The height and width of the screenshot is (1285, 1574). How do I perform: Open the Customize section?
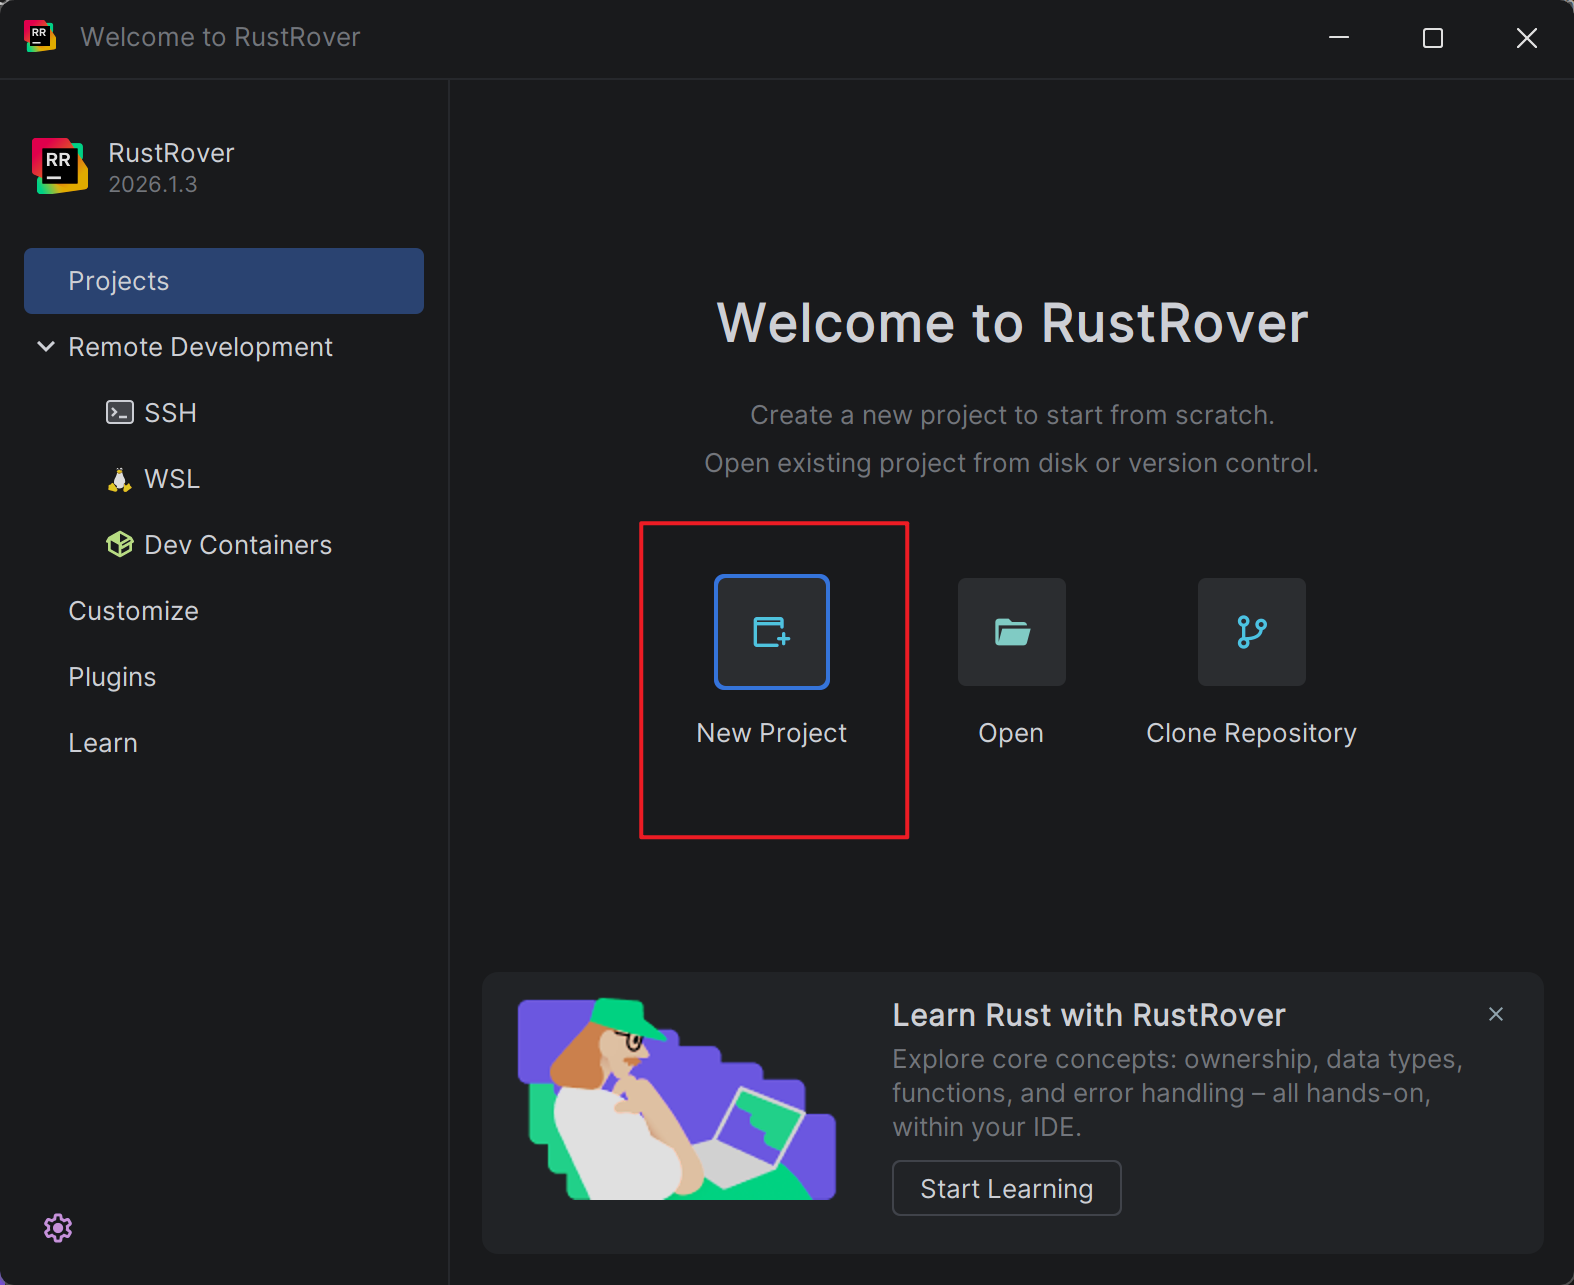click(224, 611)
